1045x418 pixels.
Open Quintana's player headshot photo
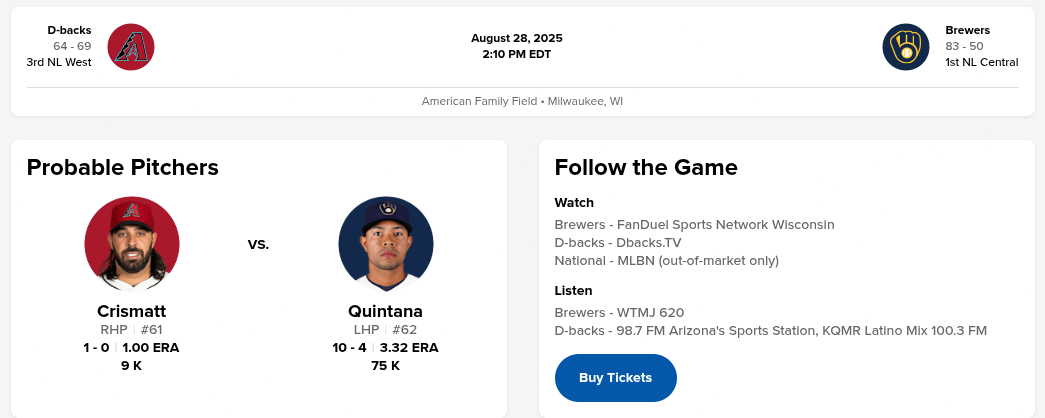[385, 244]
